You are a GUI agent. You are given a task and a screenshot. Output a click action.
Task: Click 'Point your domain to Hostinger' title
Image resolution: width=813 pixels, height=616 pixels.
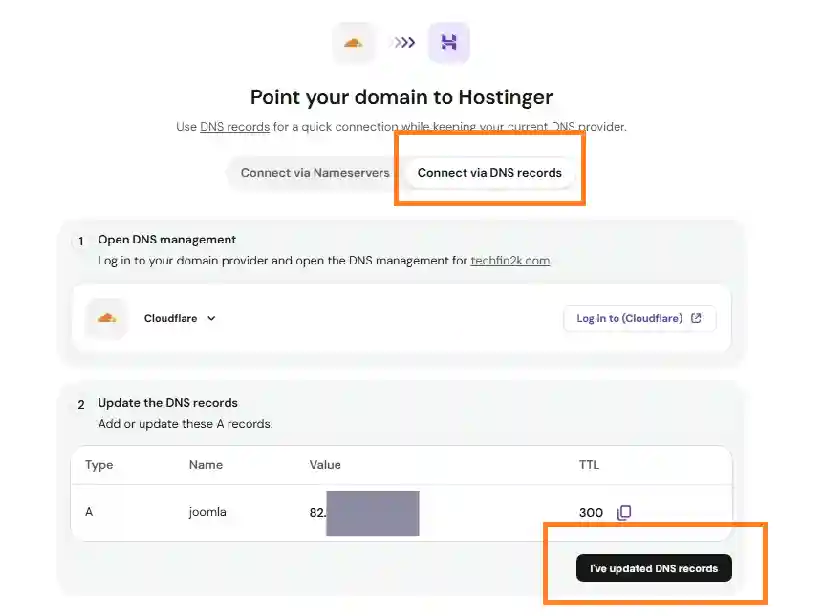tap(401, 97)
